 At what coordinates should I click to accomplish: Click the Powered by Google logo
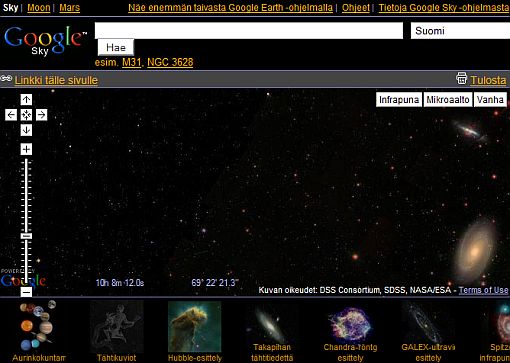23,278
